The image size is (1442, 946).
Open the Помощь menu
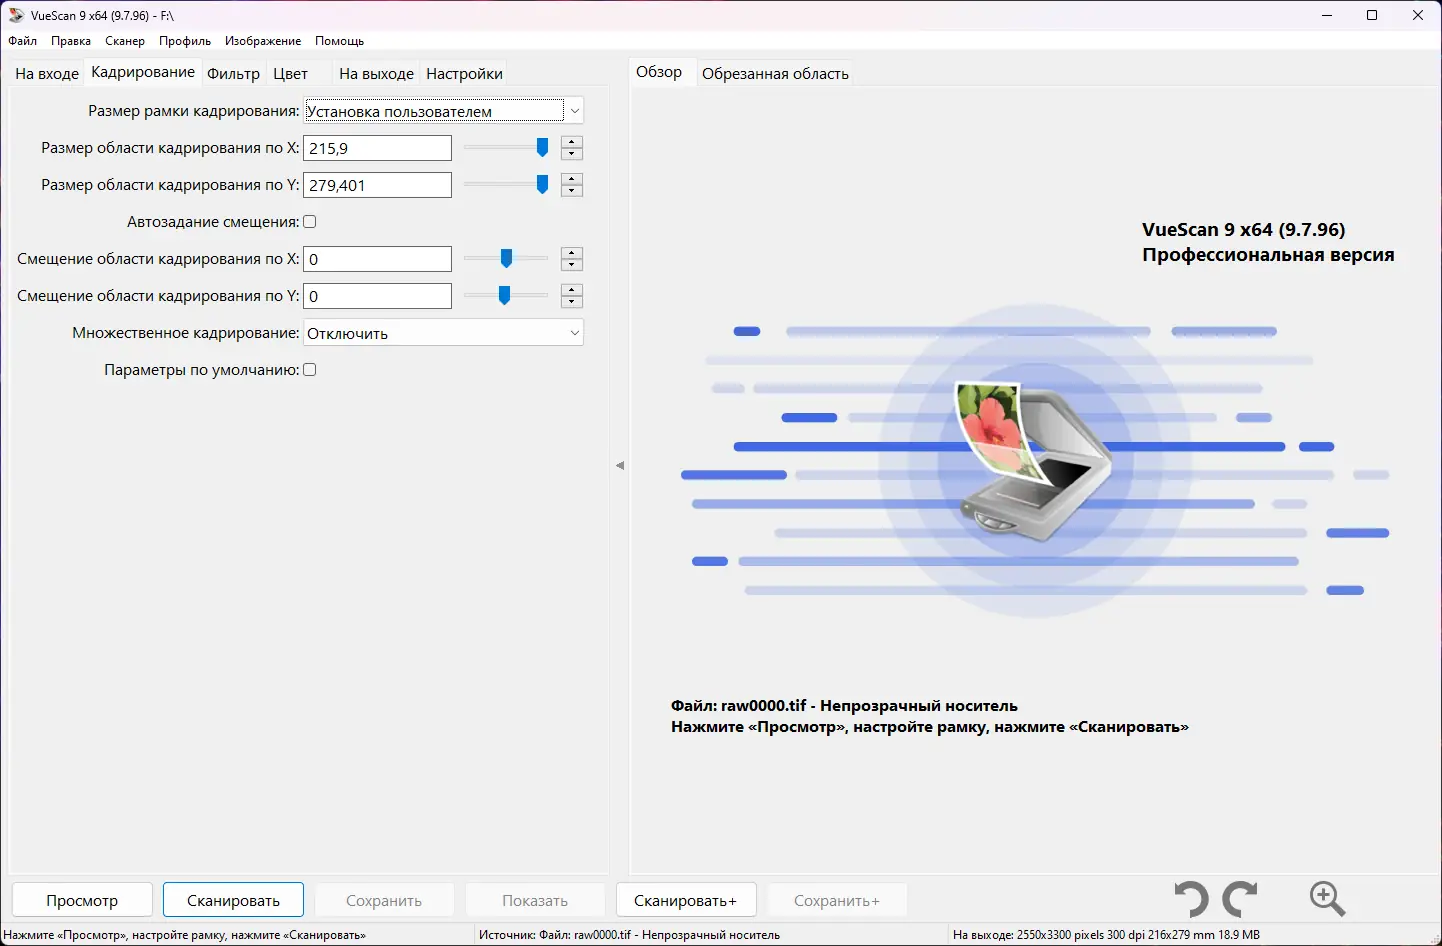(340, 41)
